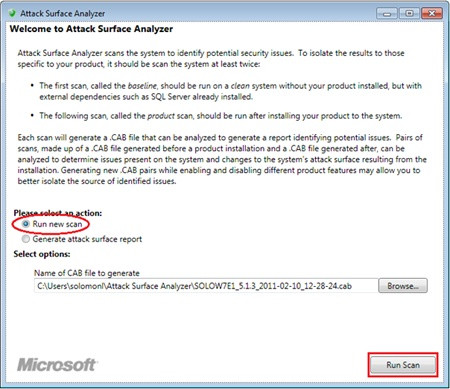The image size is (450, 389).
Task: Click the Microsoft logo
Action: 56,365
